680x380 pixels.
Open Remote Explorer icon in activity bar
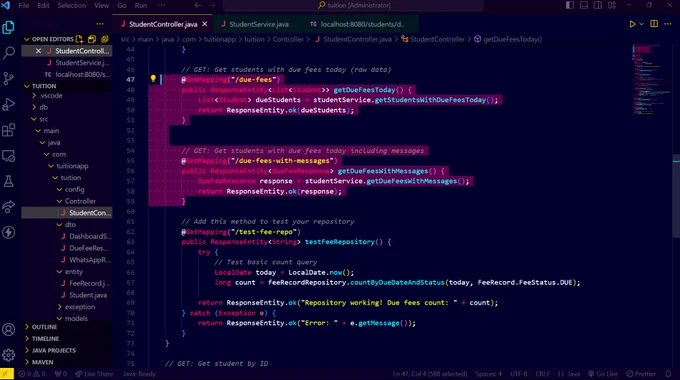click(x=8, y=156)
